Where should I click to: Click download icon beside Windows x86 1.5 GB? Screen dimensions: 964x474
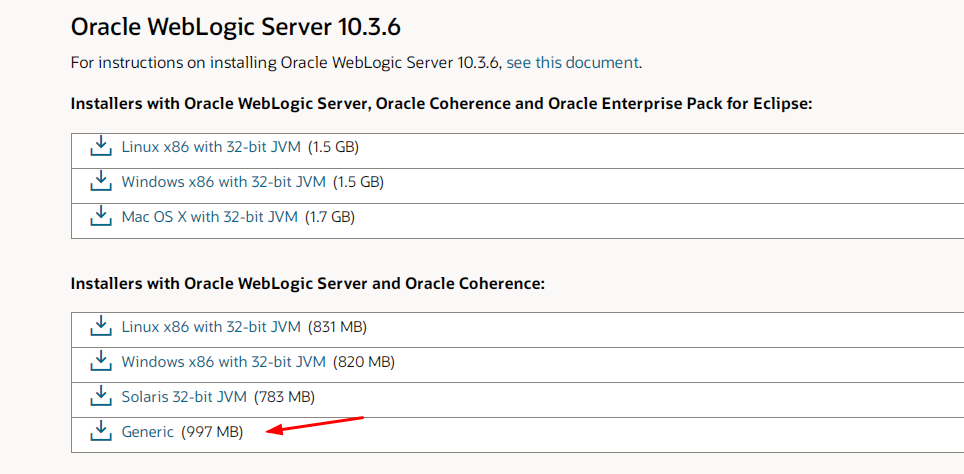pyautogui.click(x=100, y=182)
